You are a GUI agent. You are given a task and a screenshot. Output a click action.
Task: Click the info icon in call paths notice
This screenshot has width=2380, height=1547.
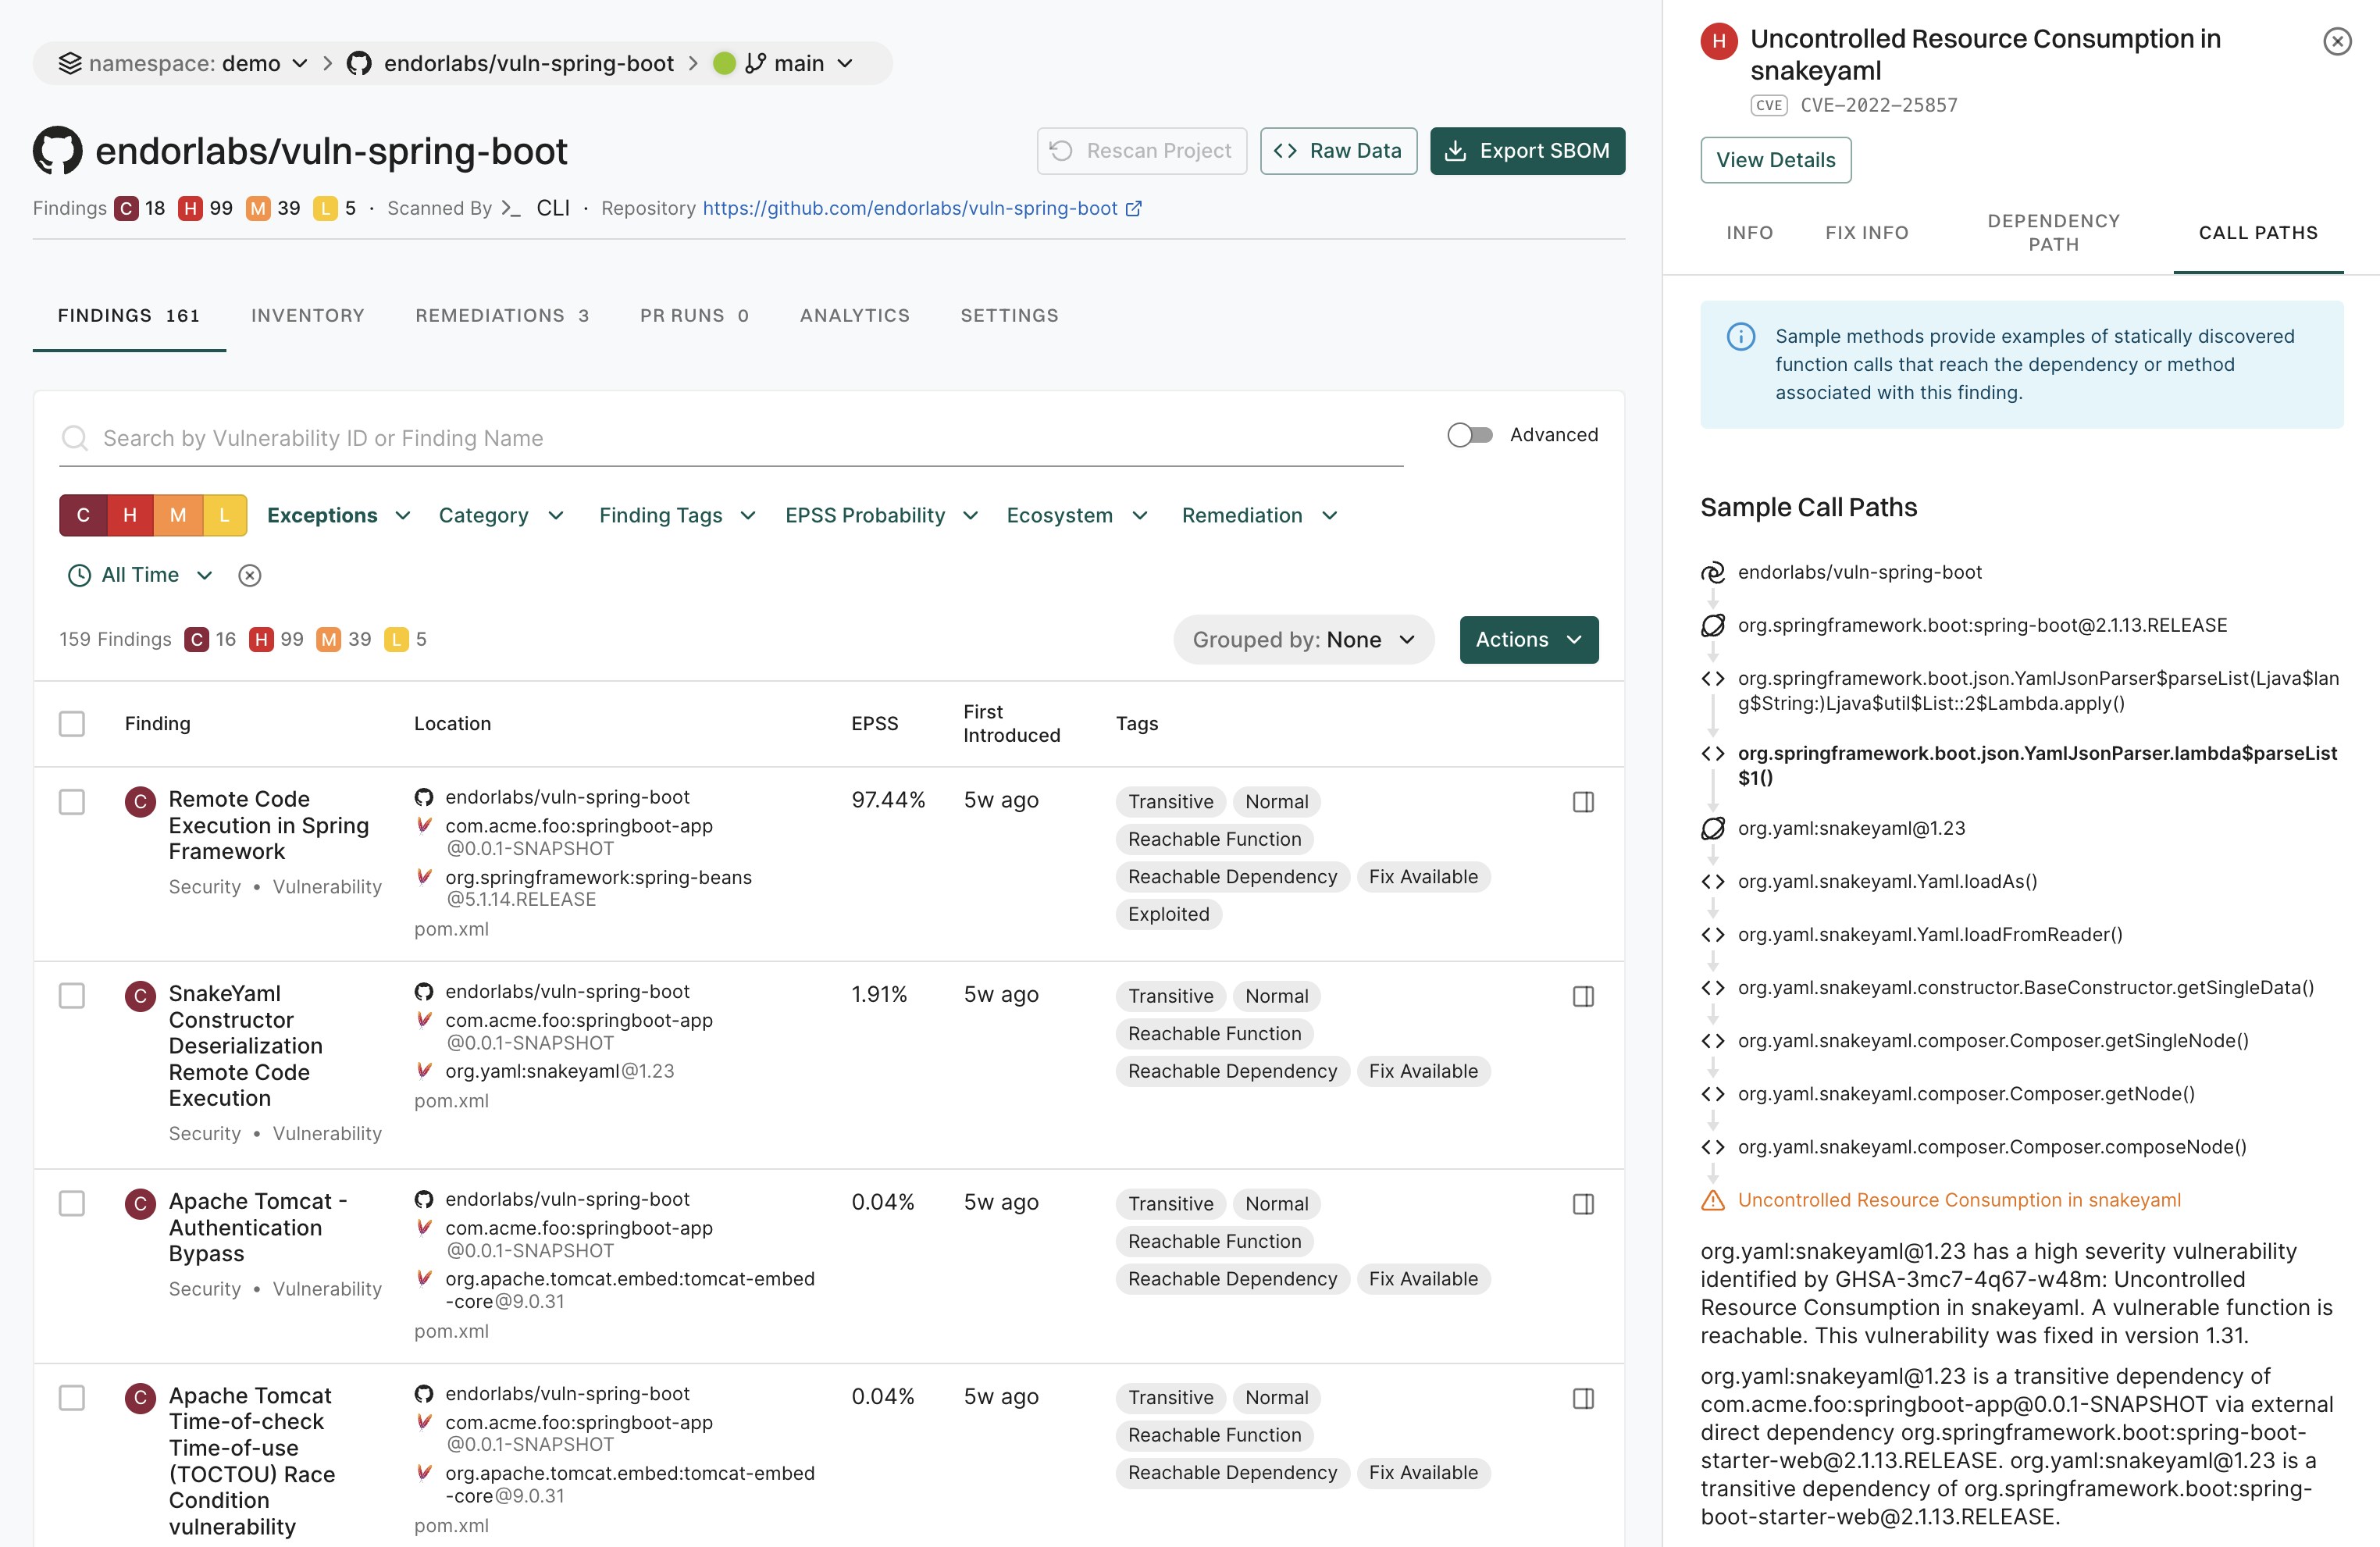tap(1740, 337)
